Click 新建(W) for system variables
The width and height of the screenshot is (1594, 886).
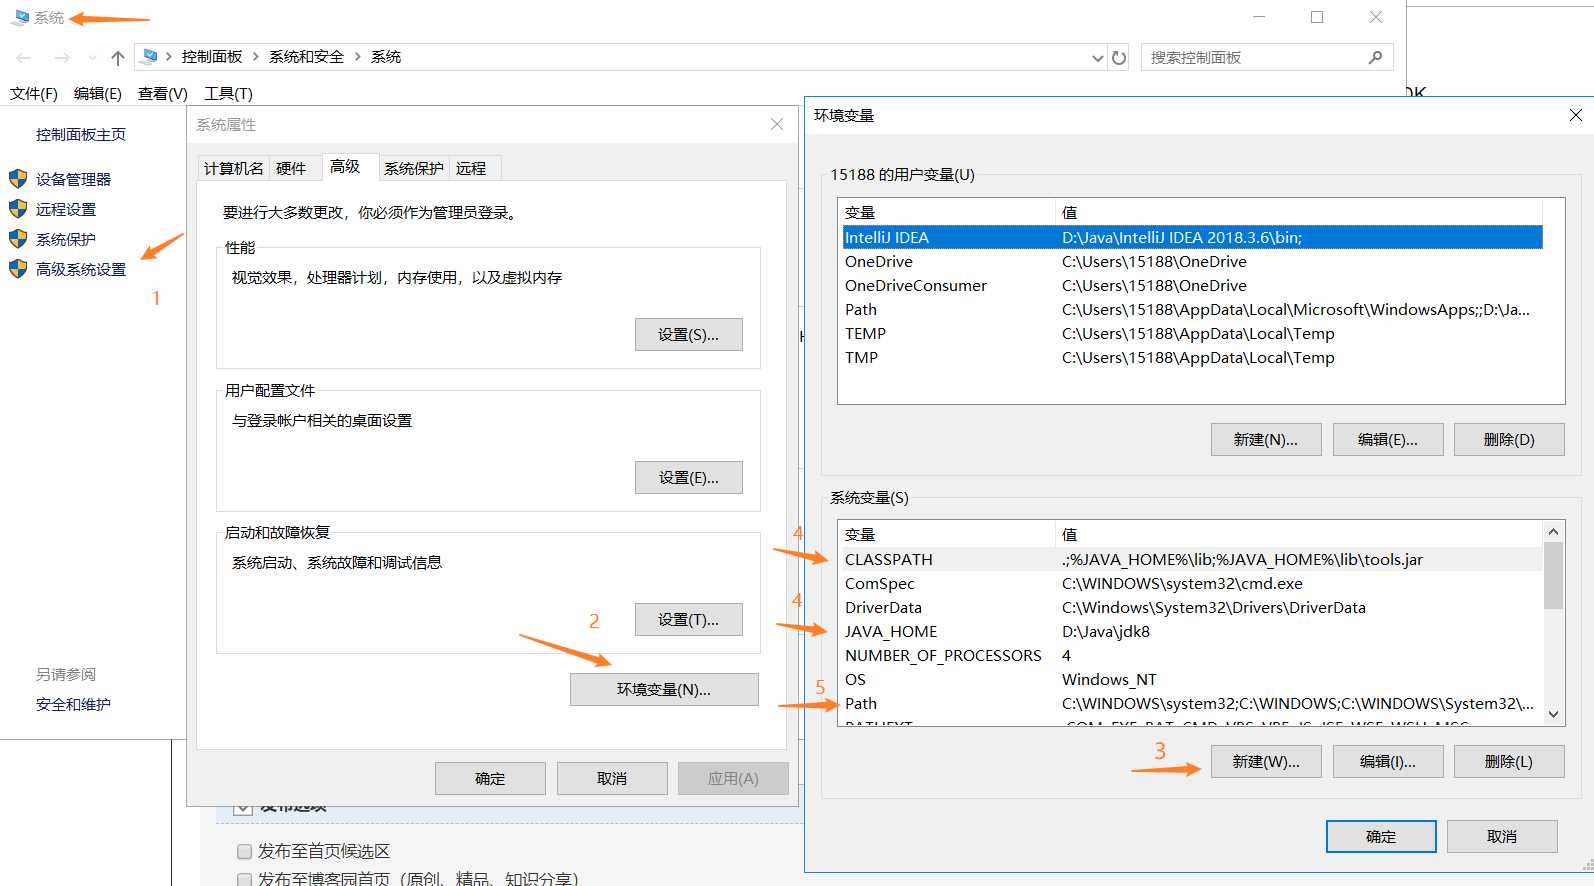click(x=1266, y=762)
